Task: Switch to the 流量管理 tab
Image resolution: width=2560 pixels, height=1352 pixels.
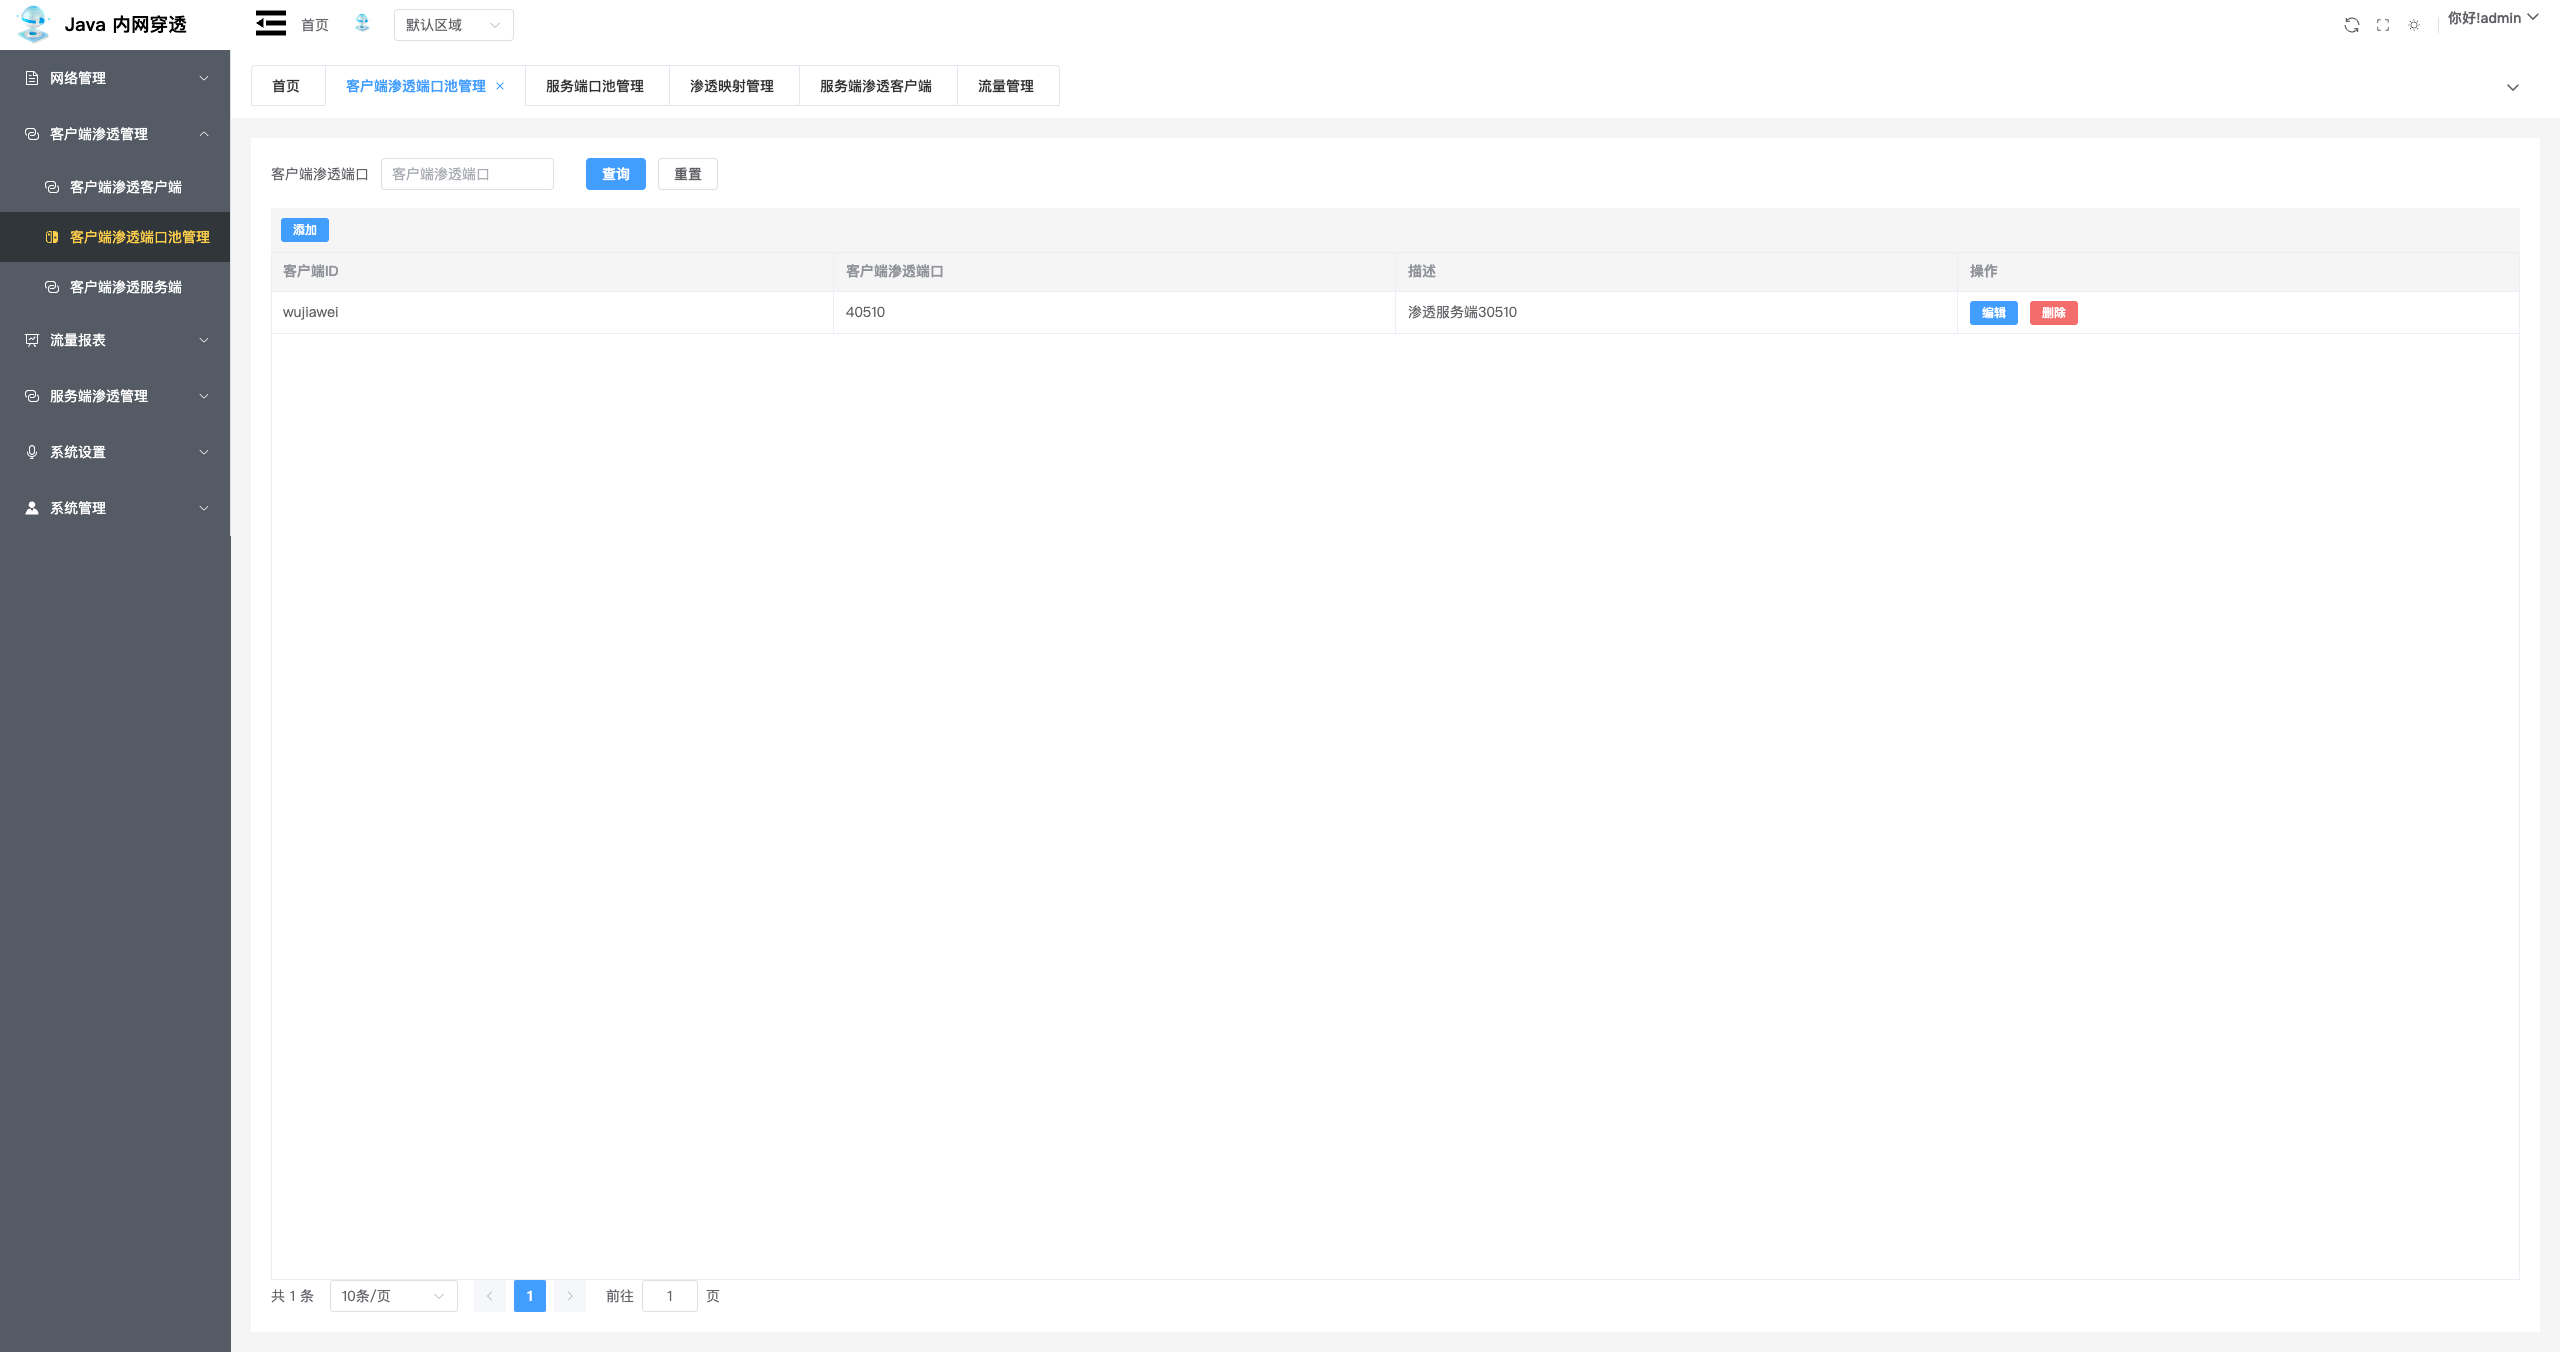Action: (1006, 86)
